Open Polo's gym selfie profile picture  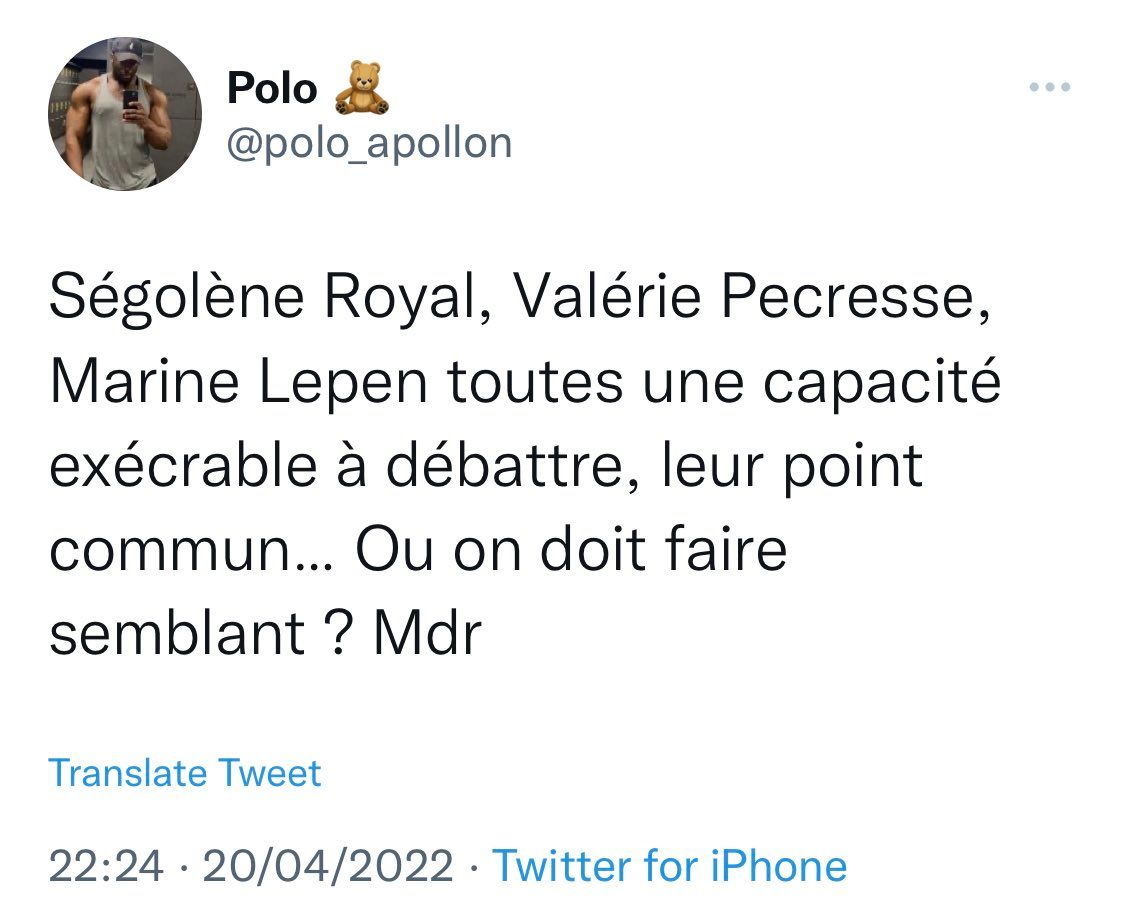(x=125, y=113)
